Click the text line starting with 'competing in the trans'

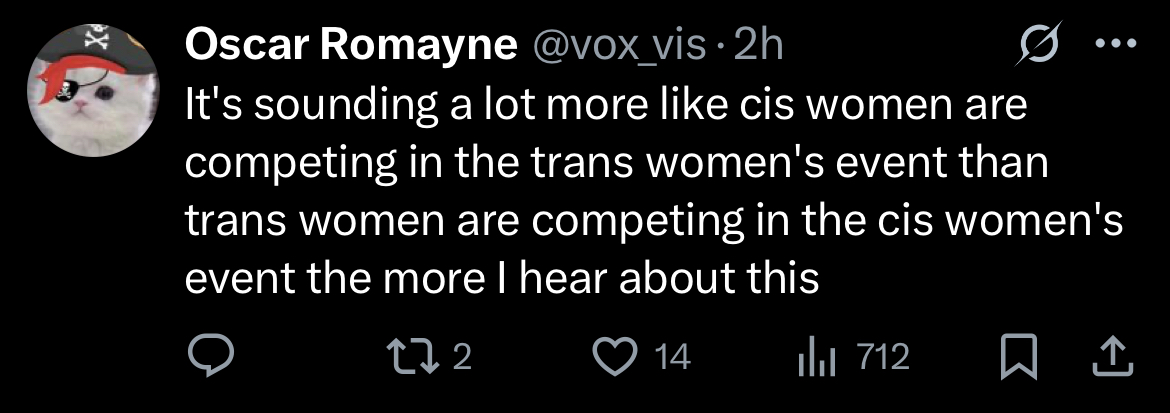point(616,164)
